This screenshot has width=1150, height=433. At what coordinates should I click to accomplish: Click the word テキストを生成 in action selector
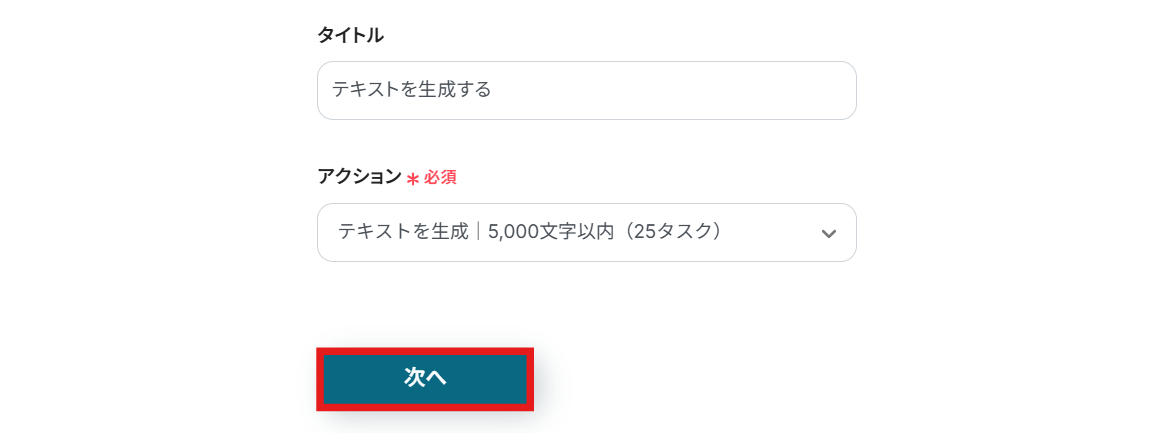[x=402, y=232]
